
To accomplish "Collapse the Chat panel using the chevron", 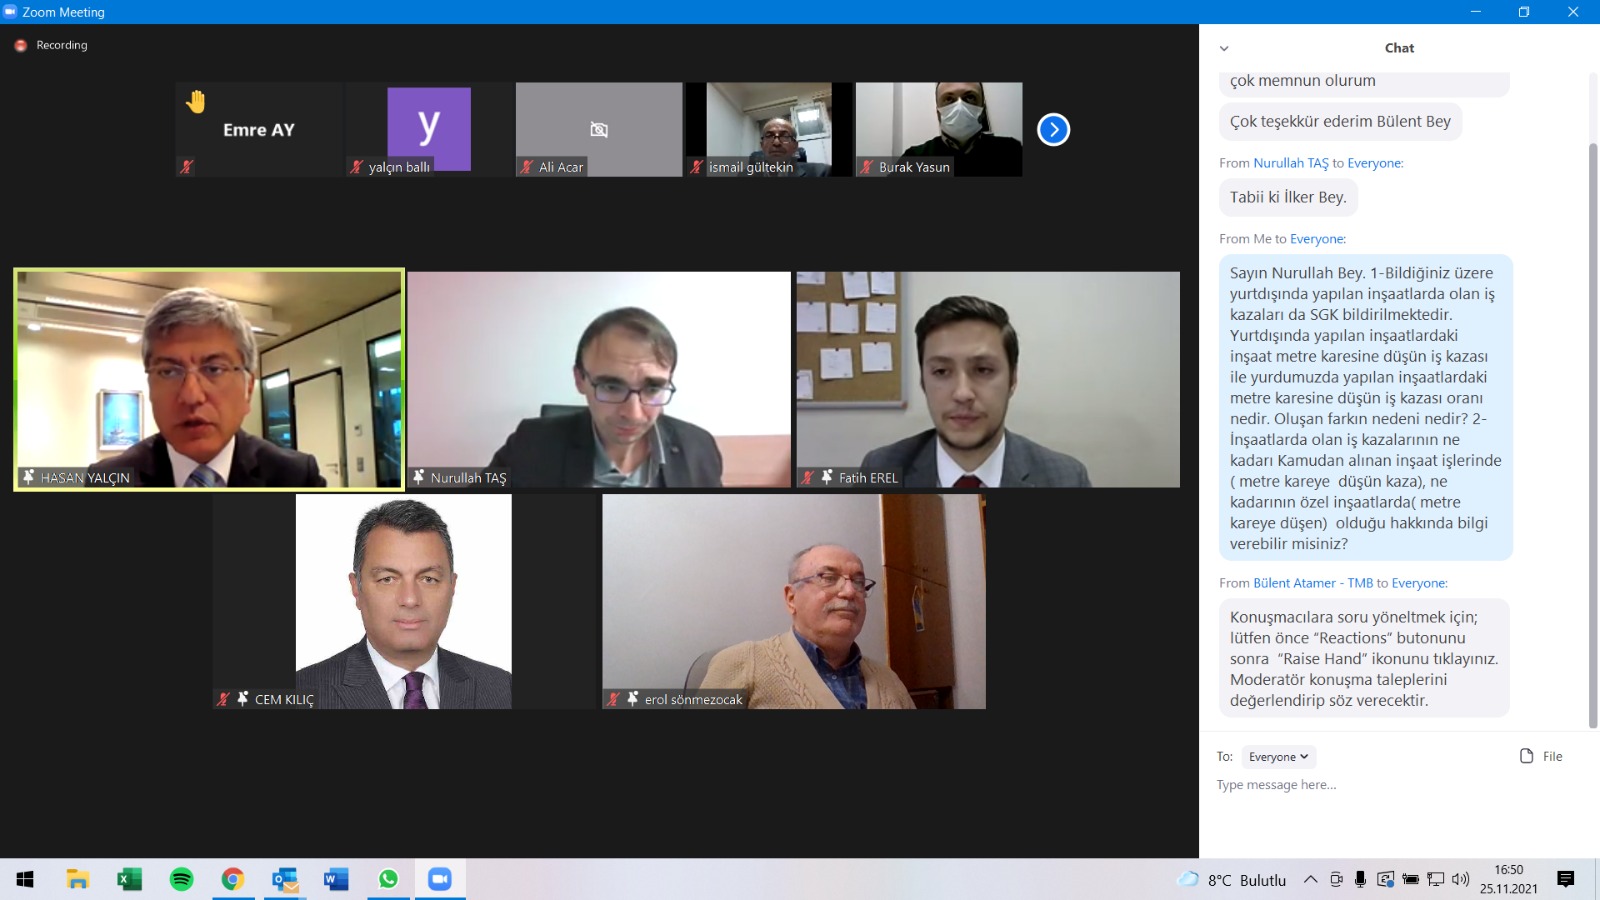I will 1224,48.
